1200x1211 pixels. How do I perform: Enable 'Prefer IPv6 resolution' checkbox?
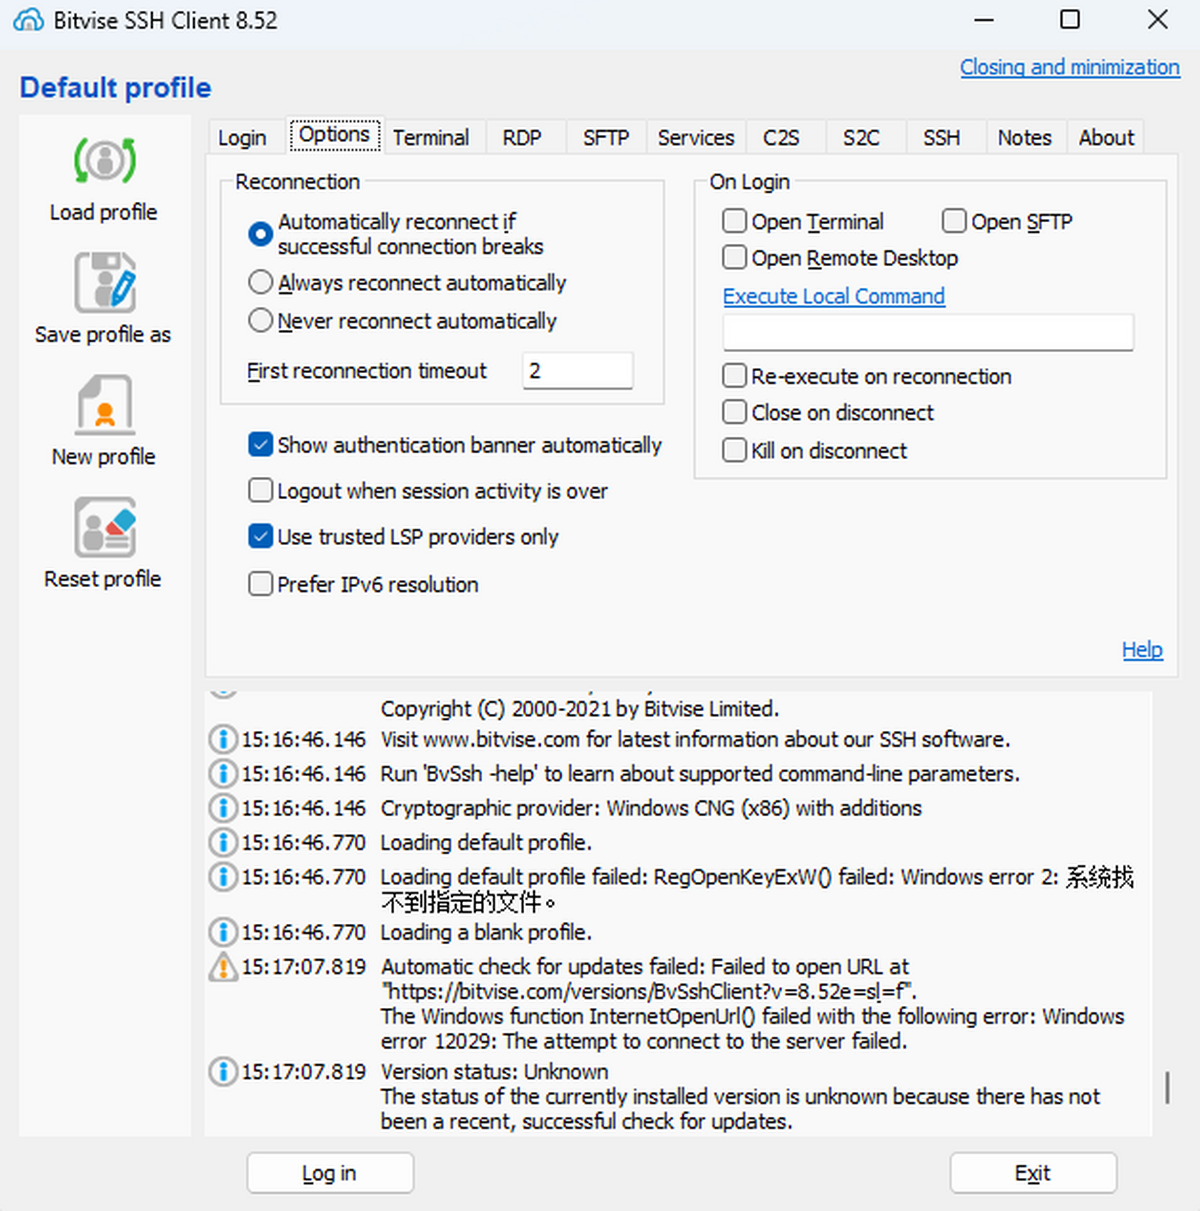[x=260, y=584]
